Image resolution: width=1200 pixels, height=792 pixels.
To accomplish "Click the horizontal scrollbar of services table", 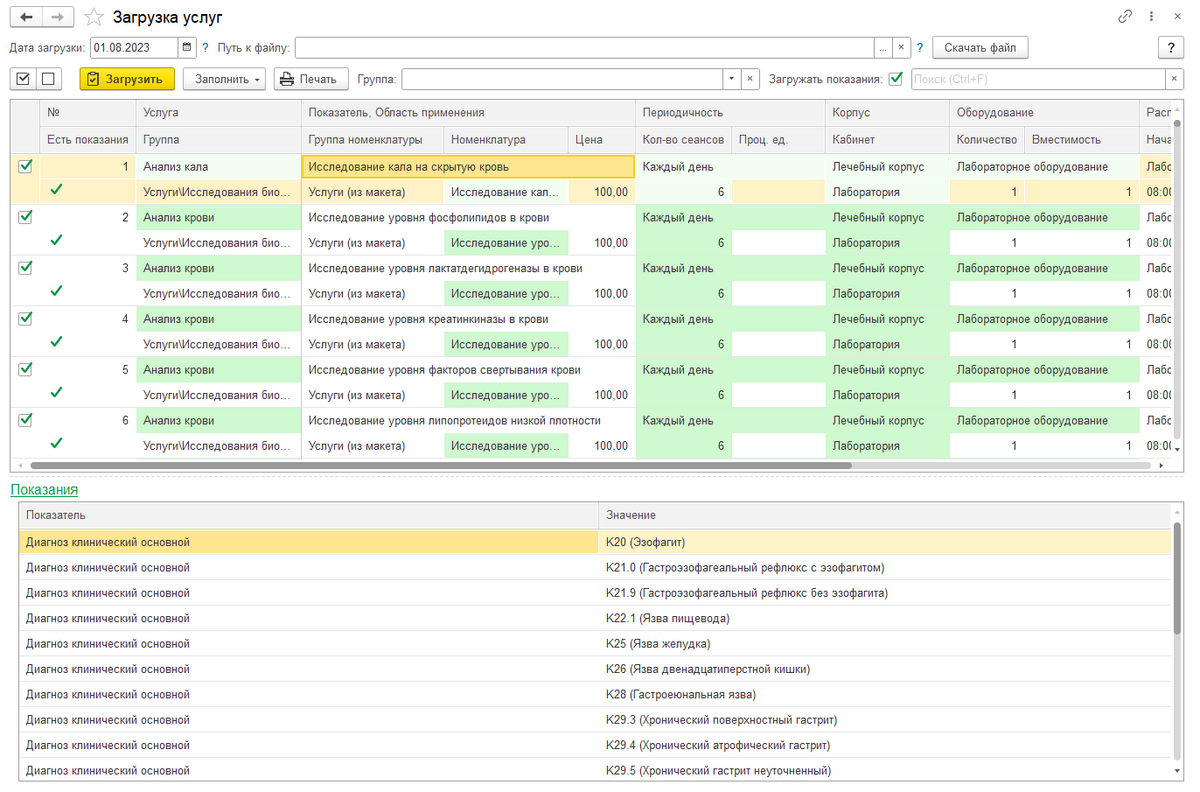I will point(440,465).
